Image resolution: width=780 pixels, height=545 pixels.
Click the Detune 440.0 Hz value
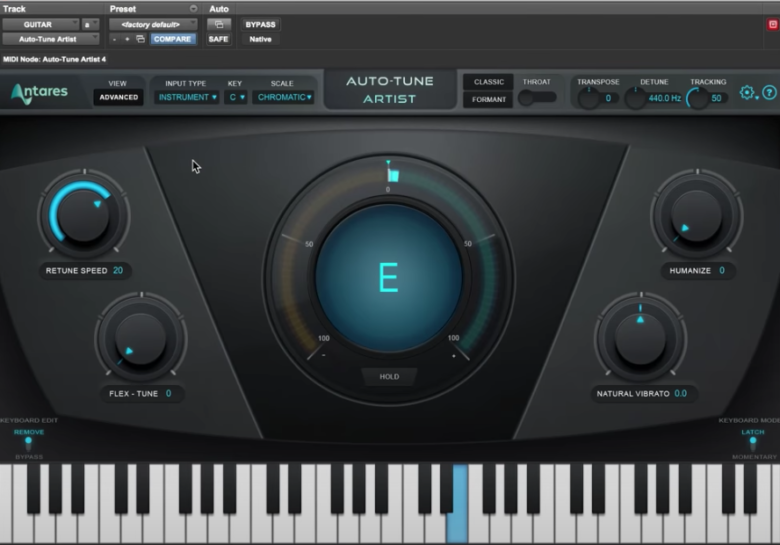pyautogui.click(x=665, y=98)
